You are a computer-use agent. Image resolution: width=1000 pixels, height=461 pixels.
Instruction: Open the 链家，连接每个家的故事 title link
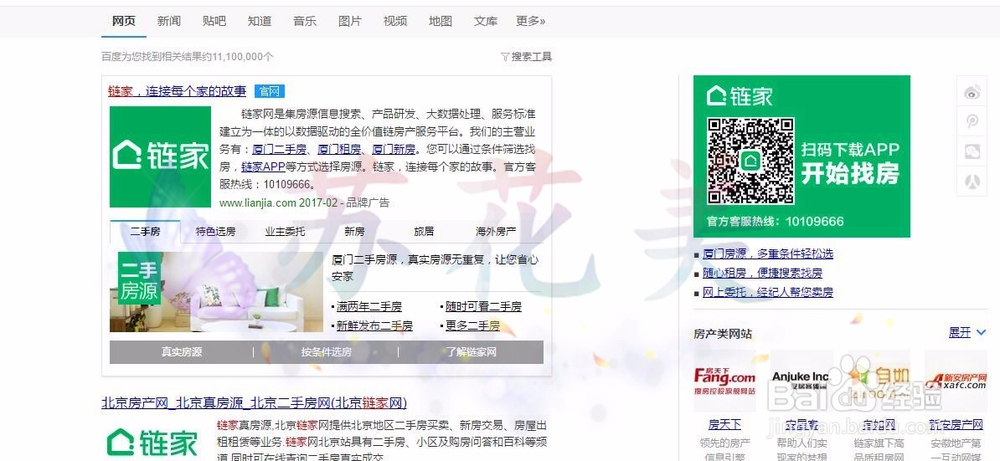(x=177, y=91)
